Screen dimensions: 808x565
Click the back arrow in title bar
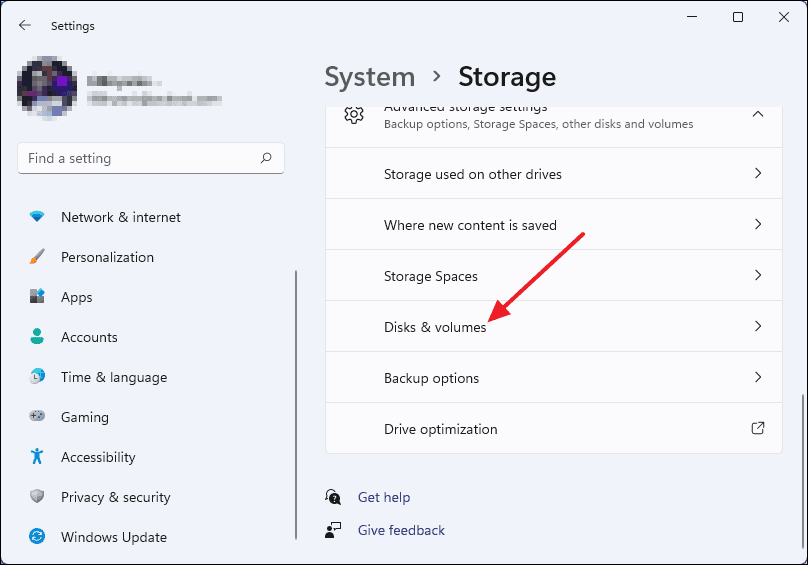[25, 26]
